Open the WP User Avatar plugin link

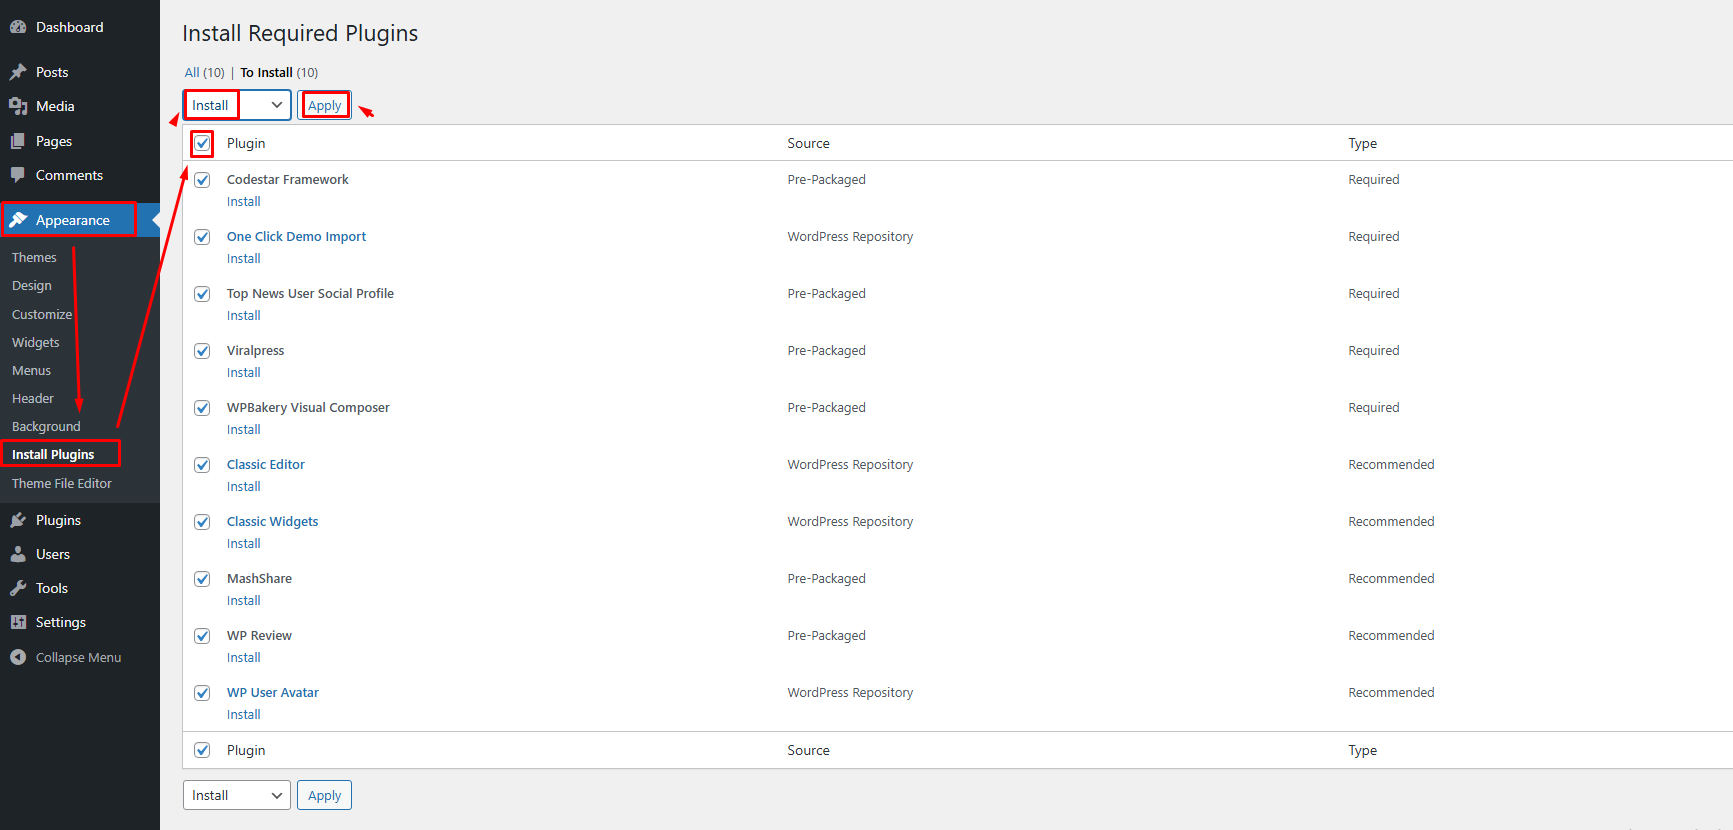[x=273, y=693]
